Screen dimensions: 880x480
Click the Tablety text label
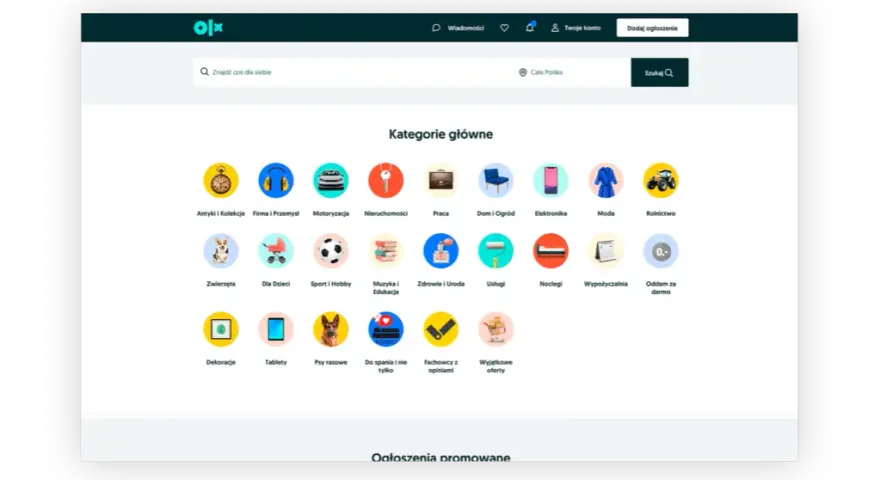[x=276, y=363]
